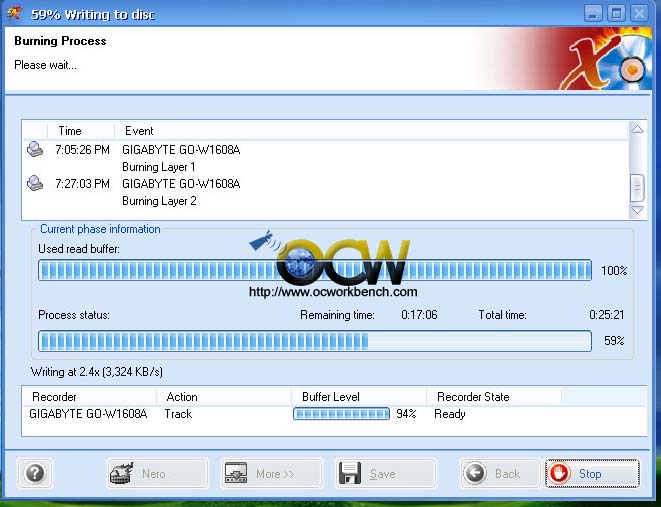Click the disabled maximize button in title bar
The image size is (661, 507).
616,13
